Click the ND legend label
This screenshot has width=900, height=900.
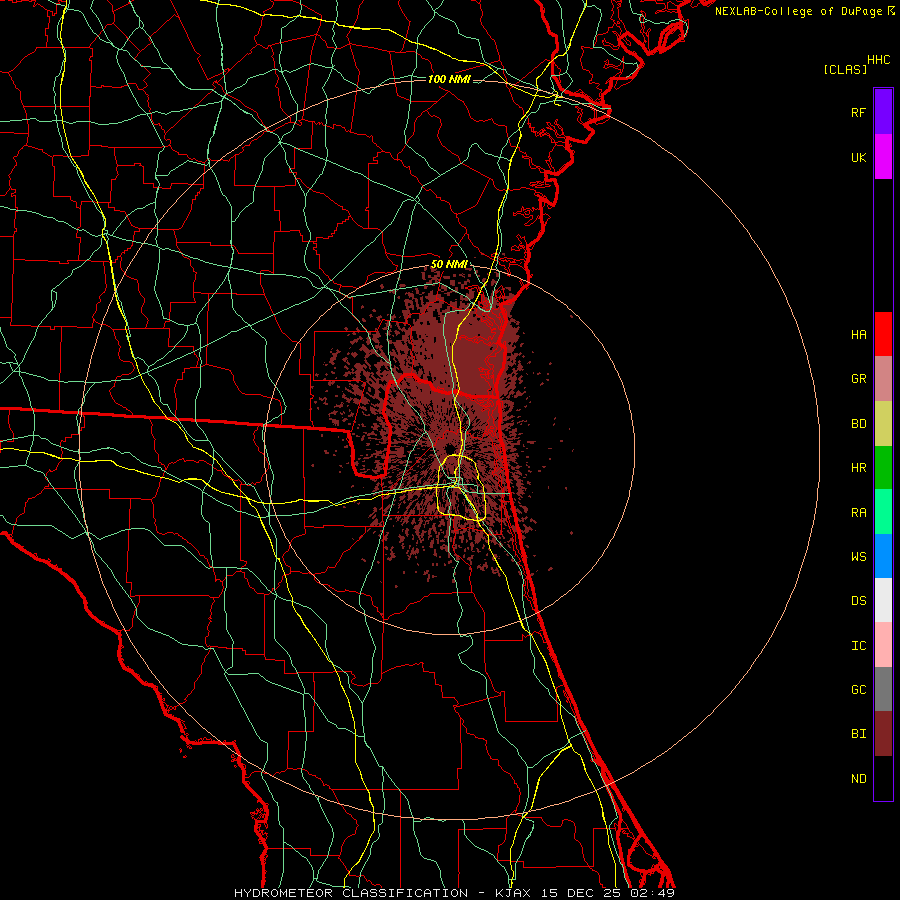point(858,778)
